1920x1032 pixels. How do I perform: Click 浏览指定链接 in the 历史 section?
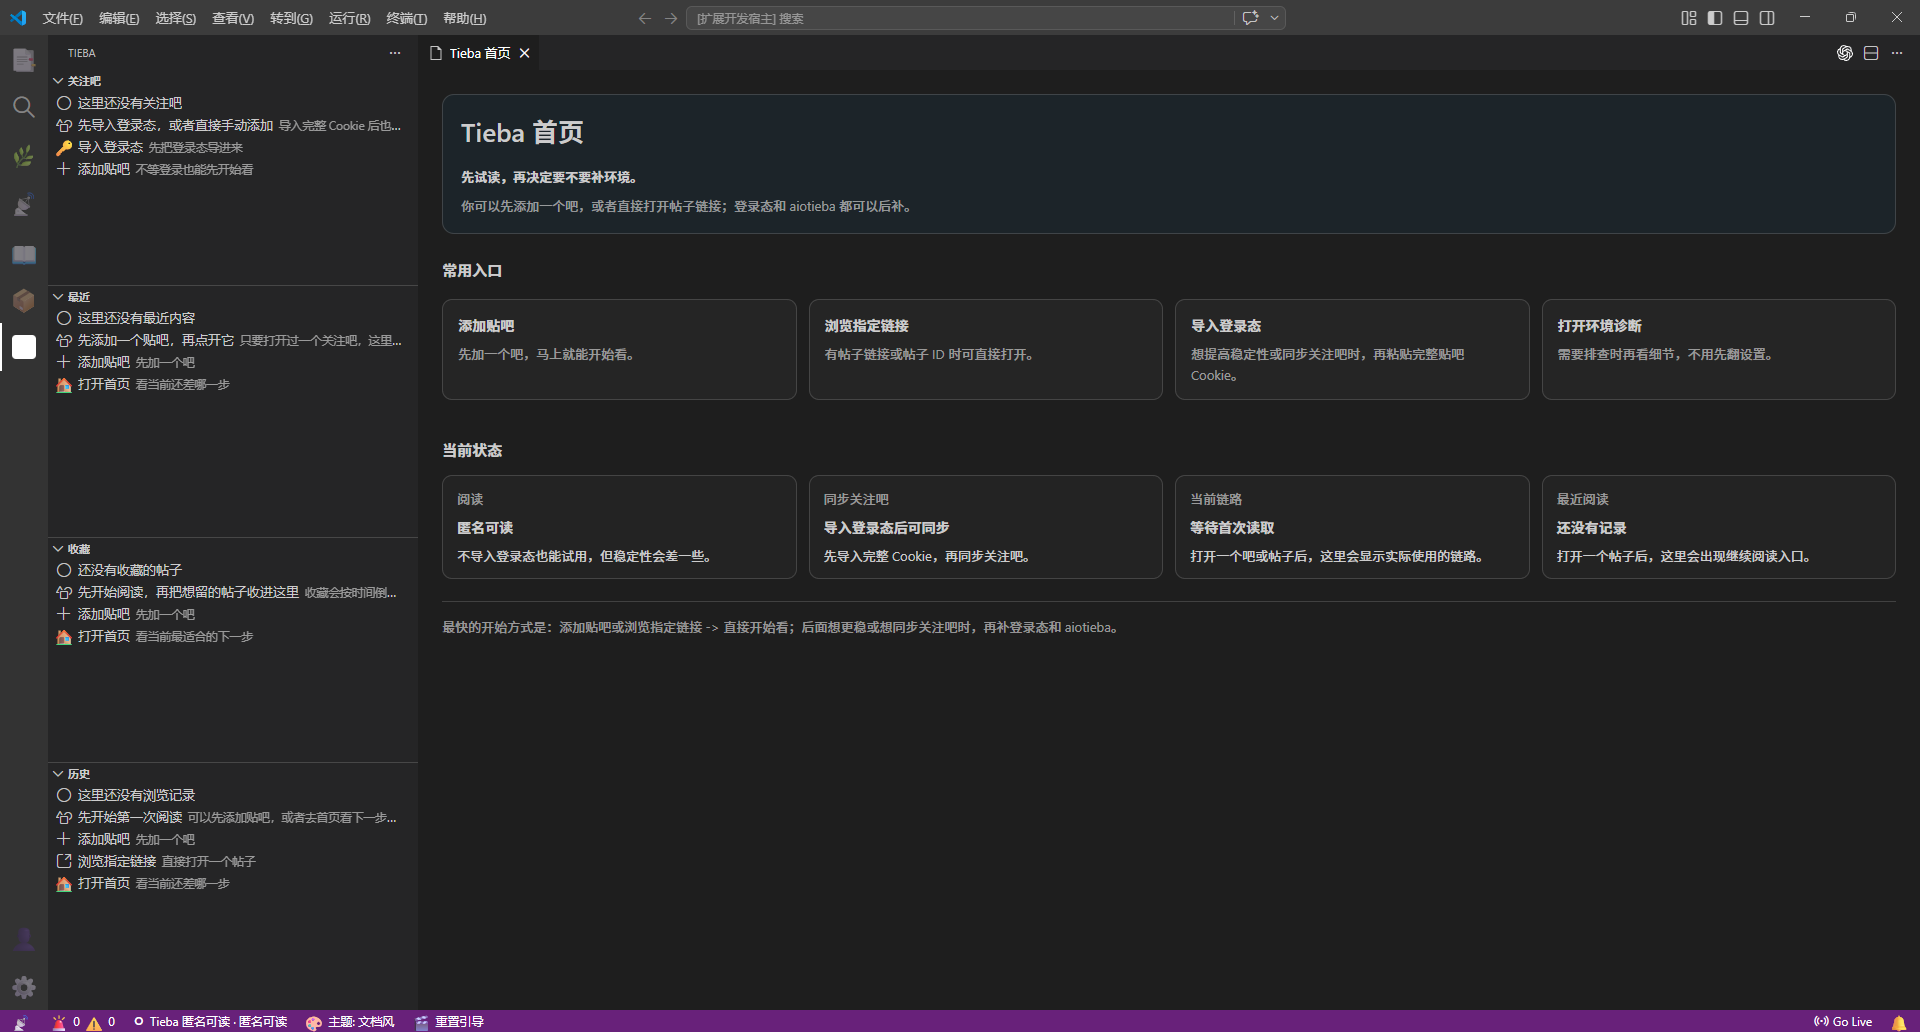point(233,861)
